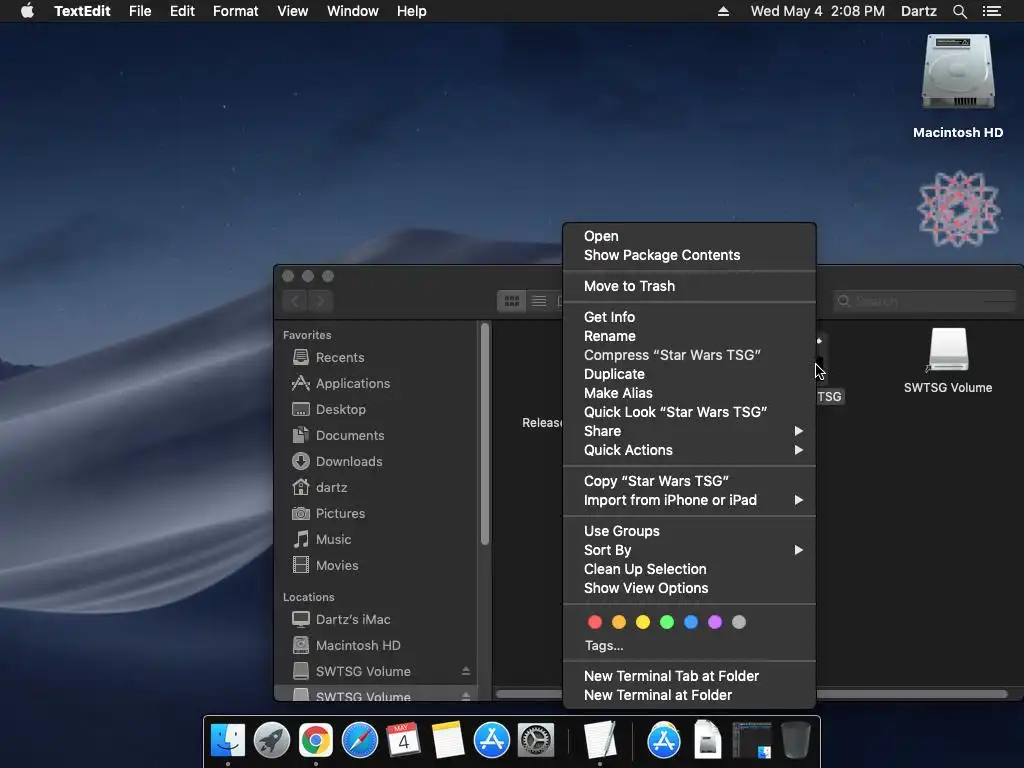
Task: Open Macintosh HD drive icon on desktop
Action: click(958, 72)
